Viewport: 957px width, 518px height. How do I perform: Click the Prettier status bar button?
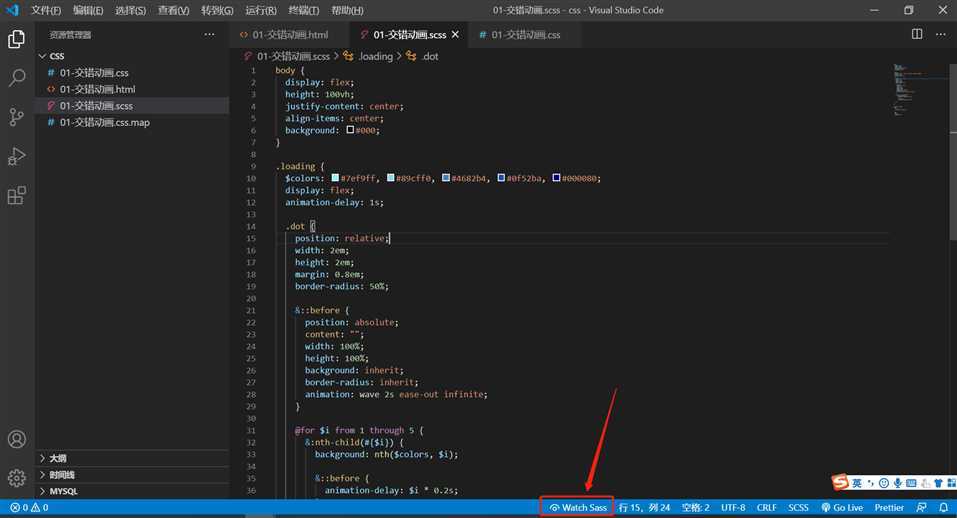tap(889, 508)
